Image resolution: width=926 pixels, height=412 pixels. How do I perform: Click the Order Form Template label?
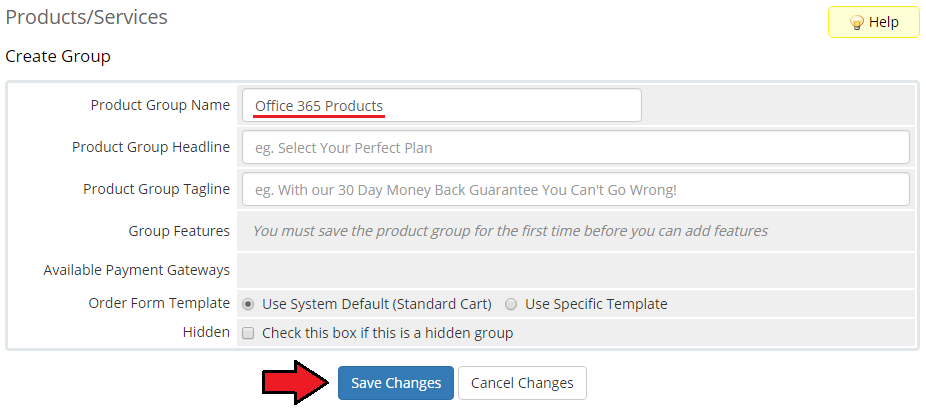[159, 303]
